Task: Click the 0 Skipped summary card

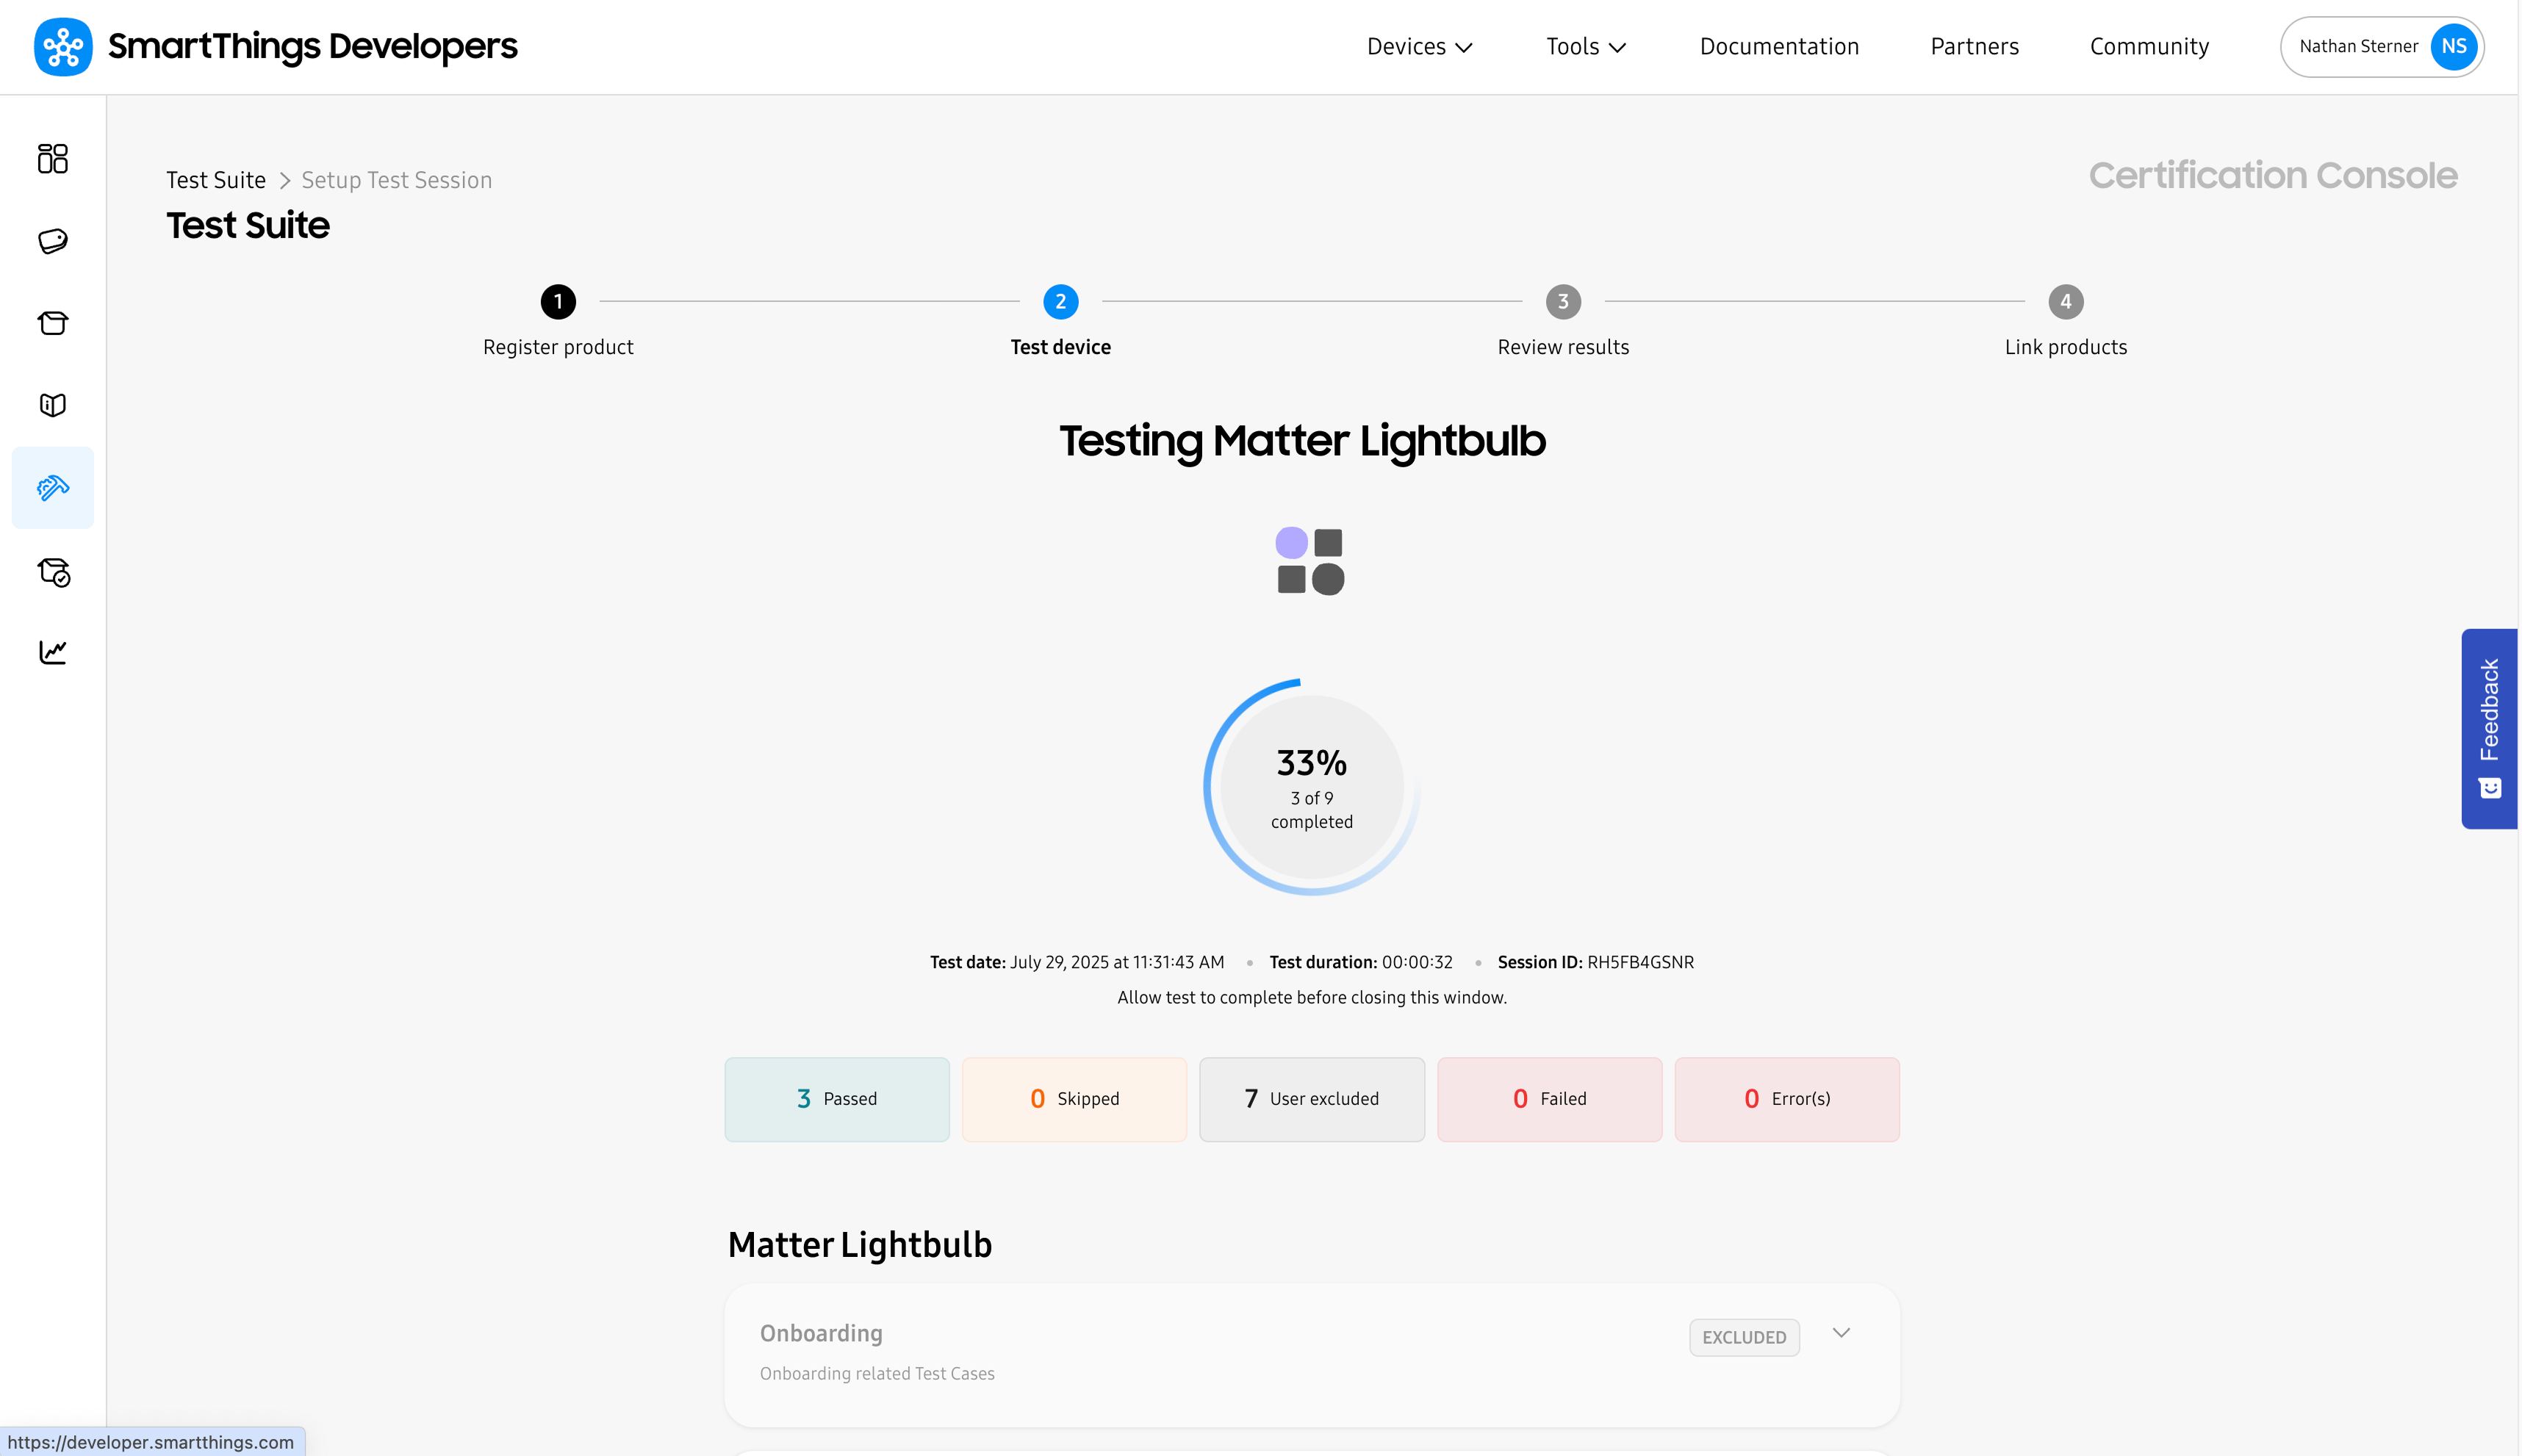Action: tap(1074, 1099)
